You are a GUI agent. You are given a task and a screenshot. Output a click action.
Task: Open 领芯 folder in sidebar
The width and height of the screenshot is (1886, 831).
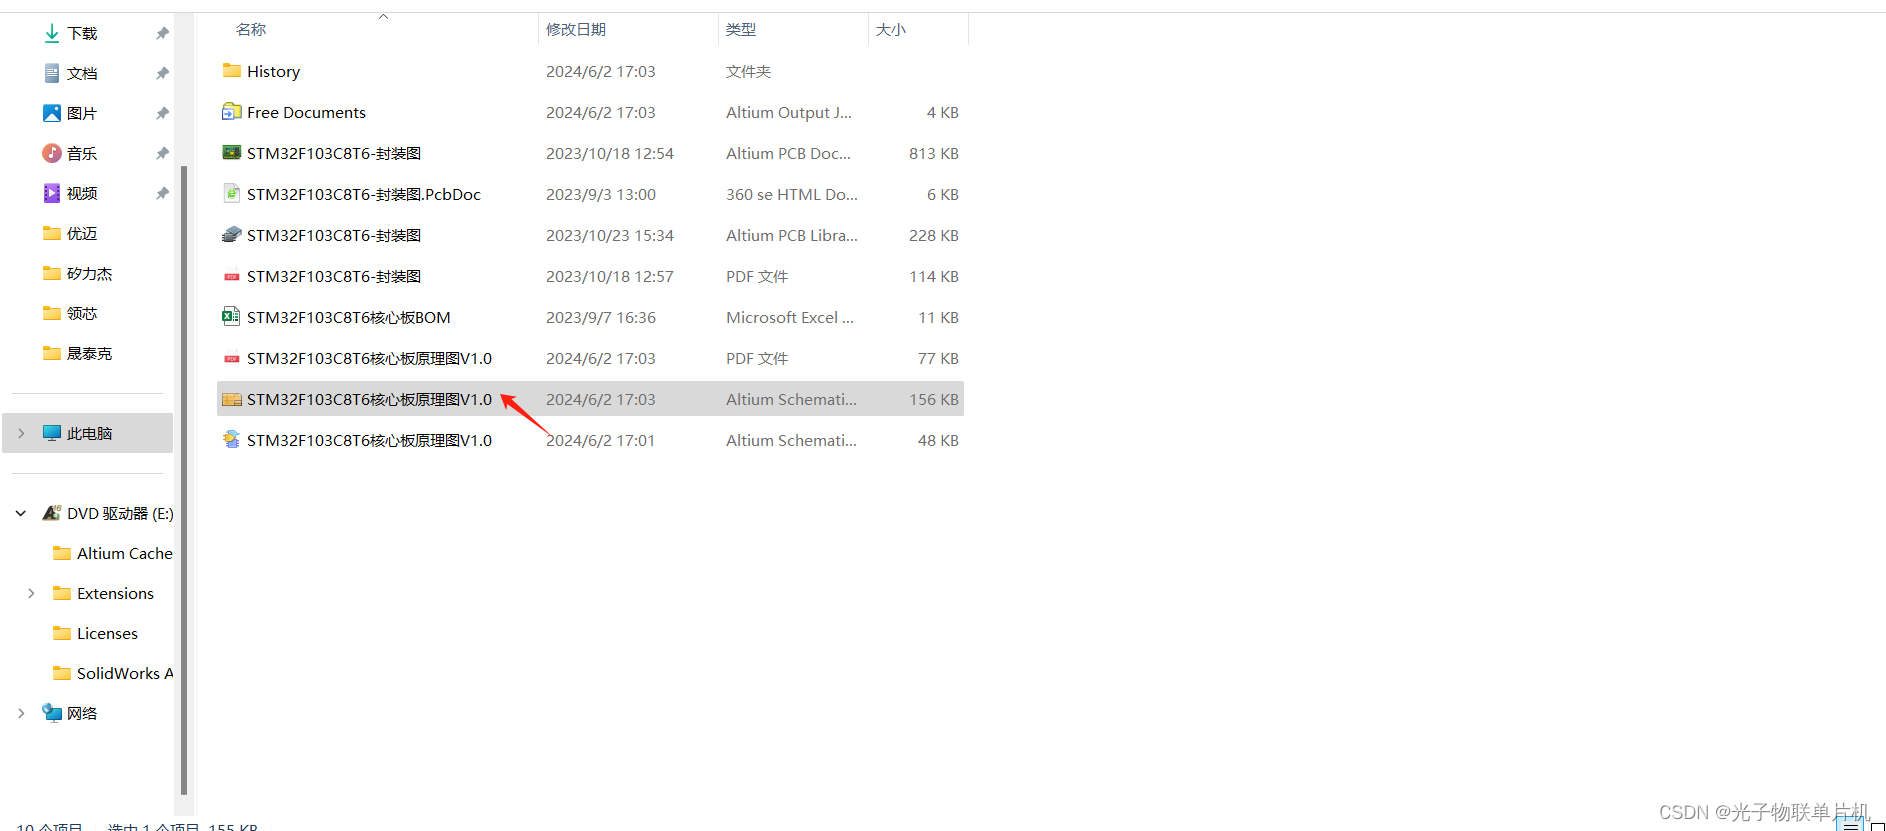click(x=81, y=313)
